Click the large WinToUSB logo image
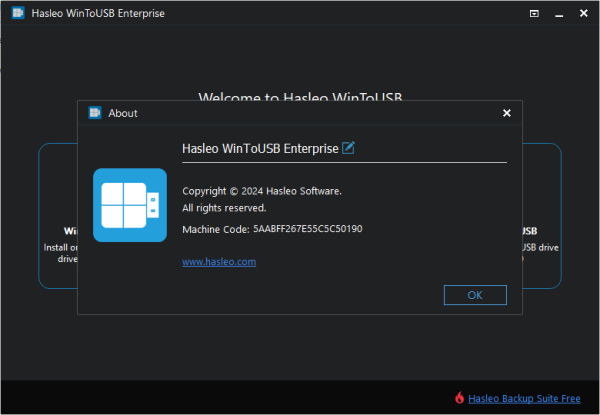Image resolution: width=600 pixels, height=415 pixels. pos(130,205)
